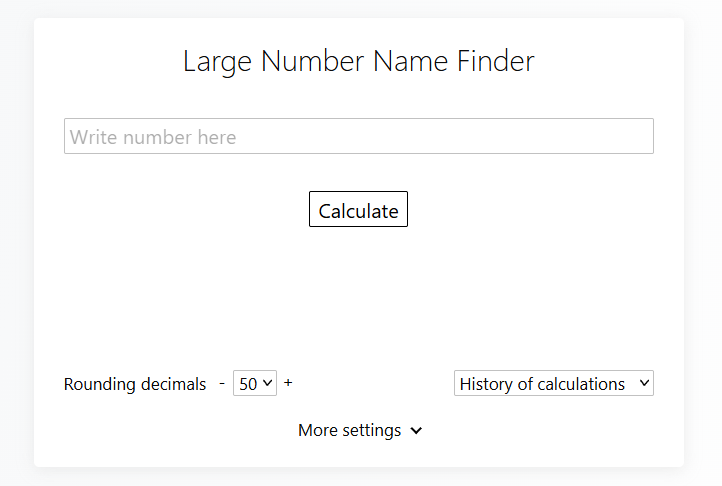
Task: Click the word "Calculate" to find the name
Action: click(x=358, y=211)
